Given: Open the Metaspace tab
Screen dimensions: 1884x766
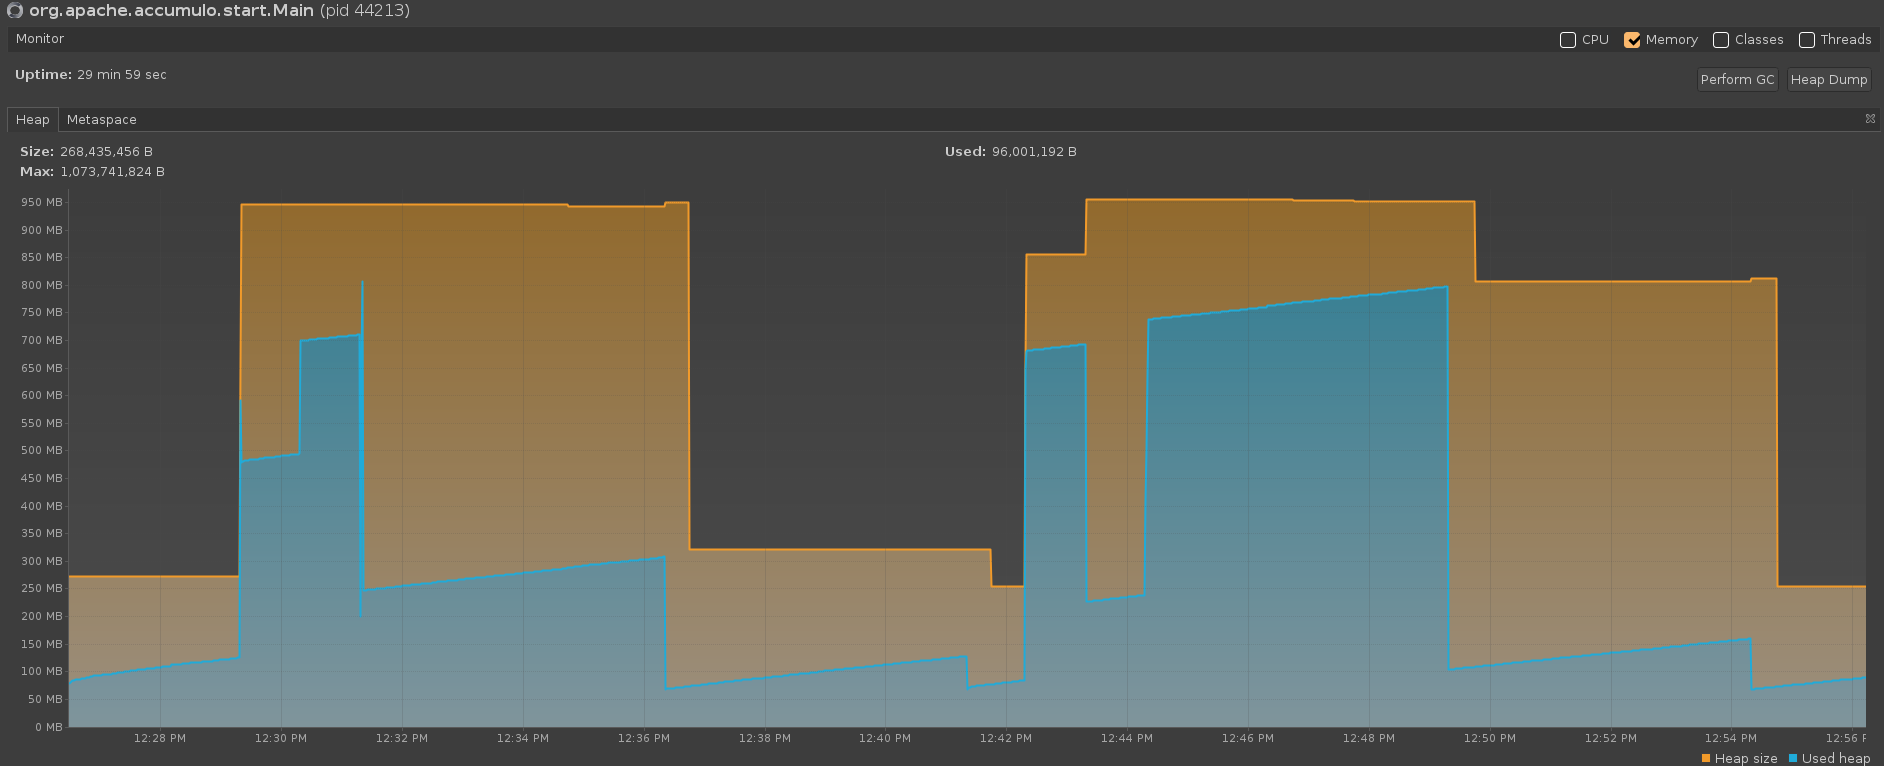Looking at the screenshot, I should (101, 120).
